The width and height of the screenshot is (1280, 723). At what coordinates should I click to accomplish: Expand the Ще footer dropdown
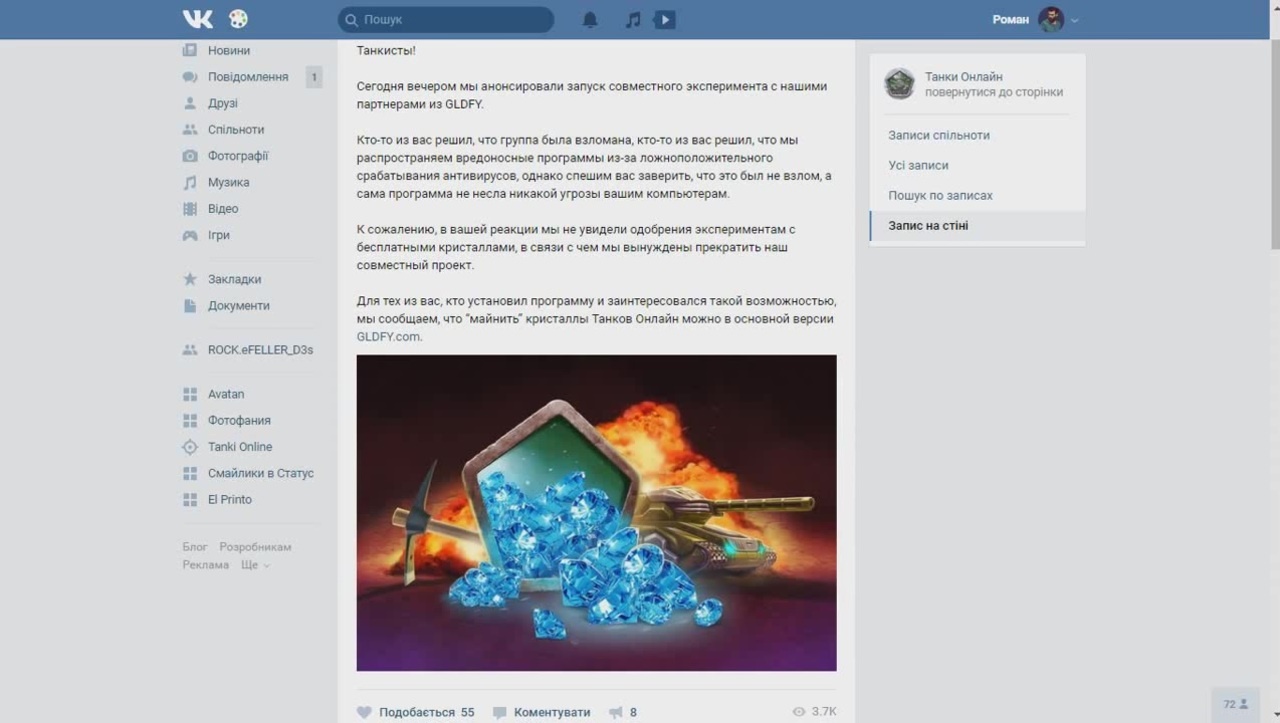[x=255, y=565]
